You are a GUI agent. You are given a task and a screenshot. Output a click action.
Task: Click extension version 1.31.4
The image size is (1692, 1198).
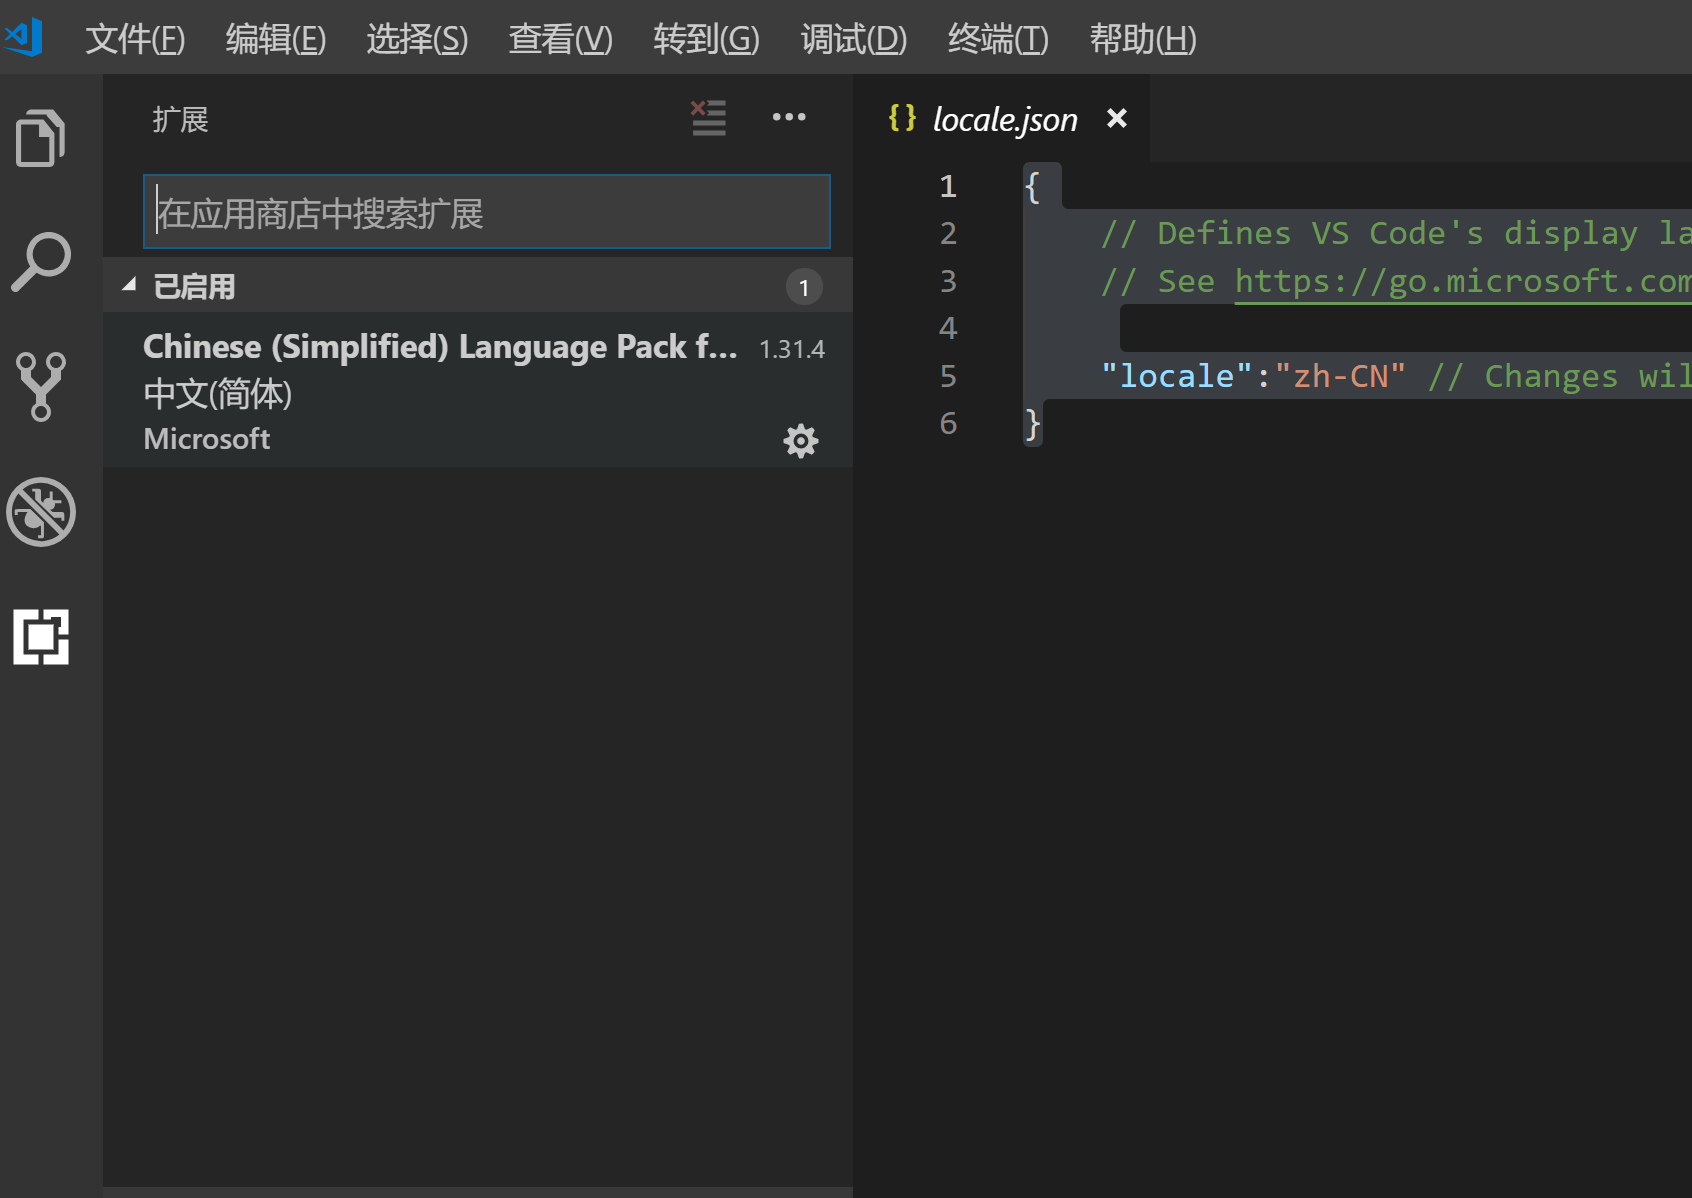pos(792,349)
